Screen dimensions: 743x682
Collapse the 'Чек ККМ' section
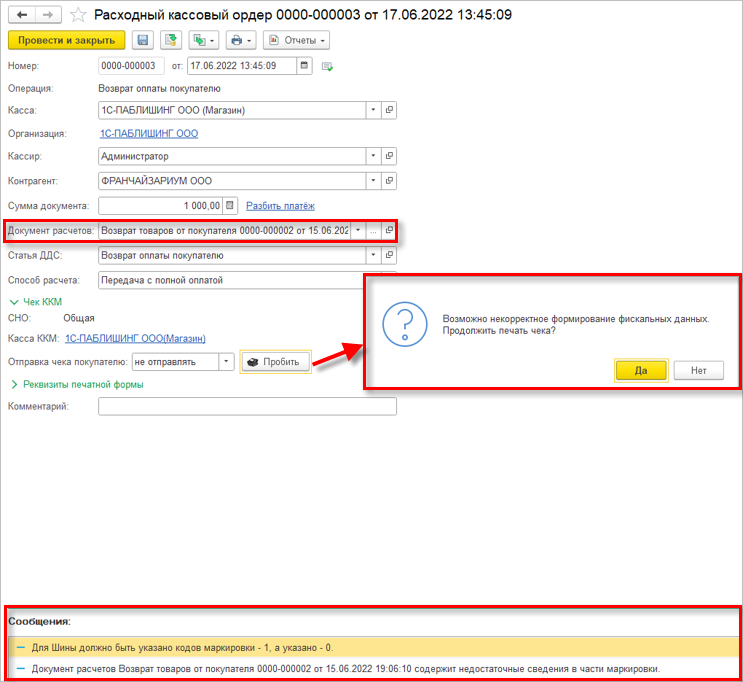click(36, 302)
